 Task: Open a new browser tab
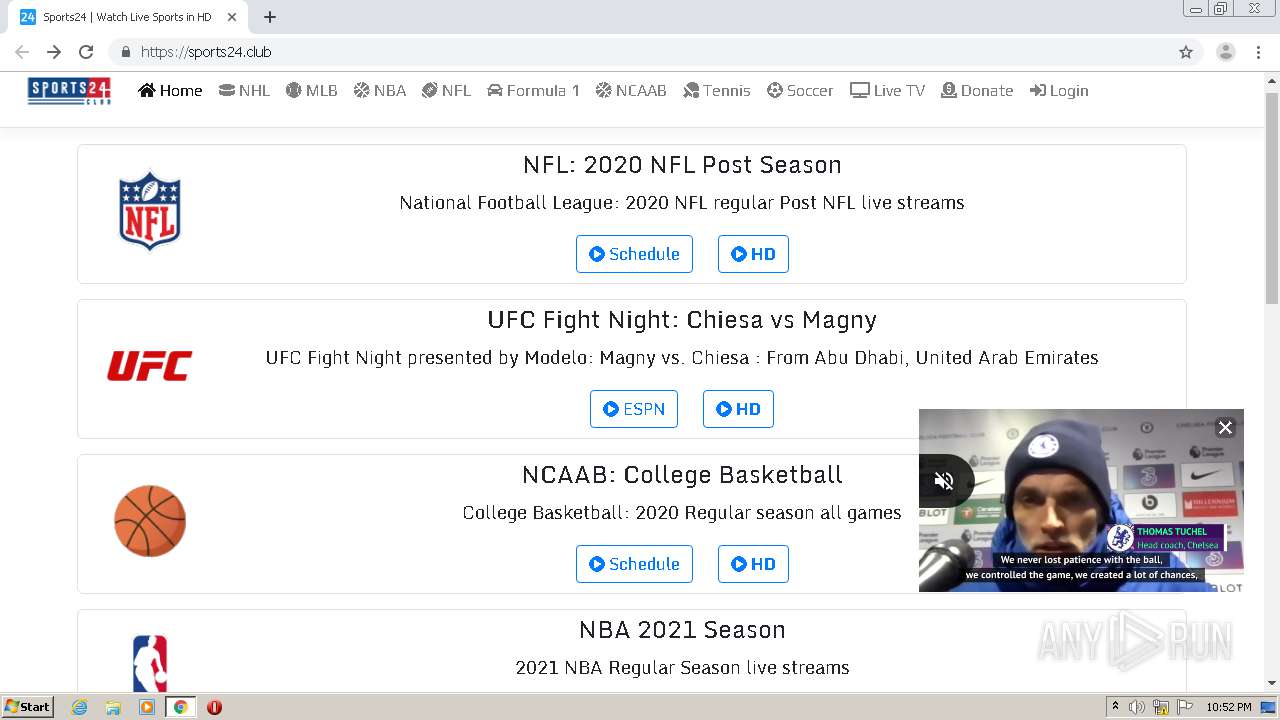click(270, 17)
